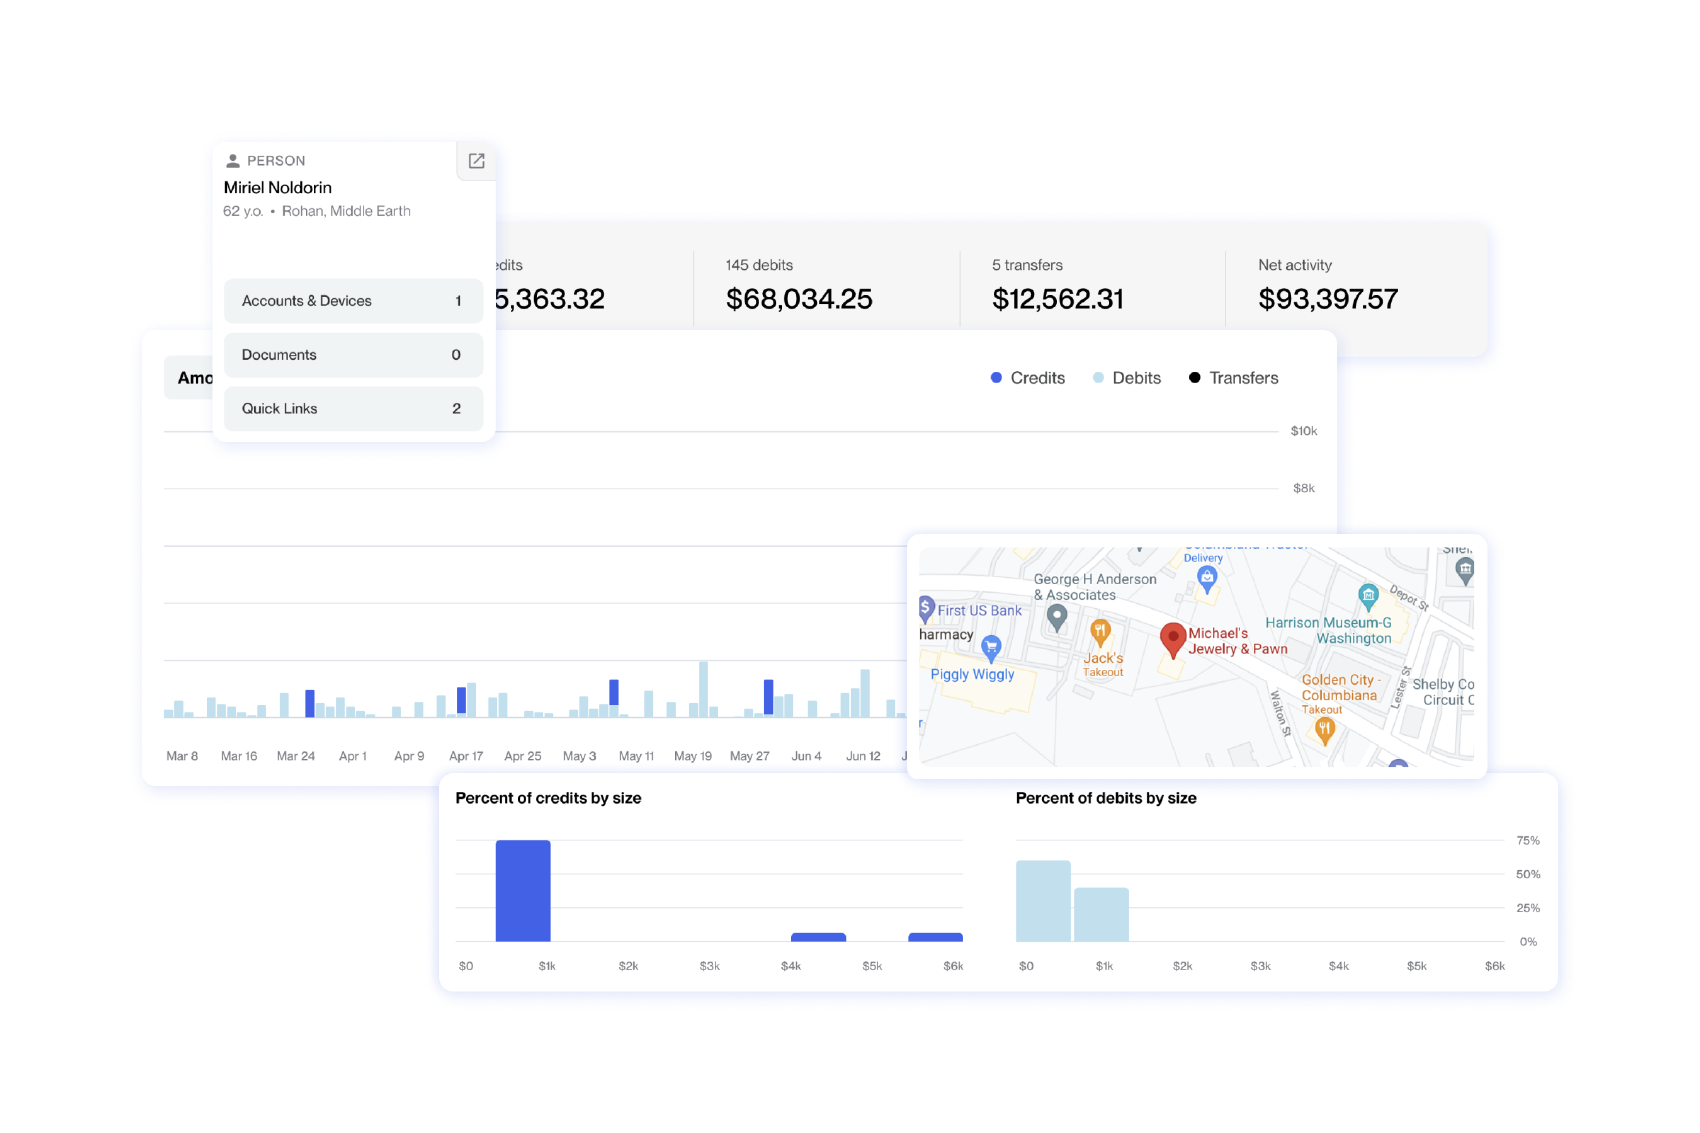Select the 5 transfers summary card
The width and height of the screenshot is (1700, 1133).
click(x=1057, y=285)
